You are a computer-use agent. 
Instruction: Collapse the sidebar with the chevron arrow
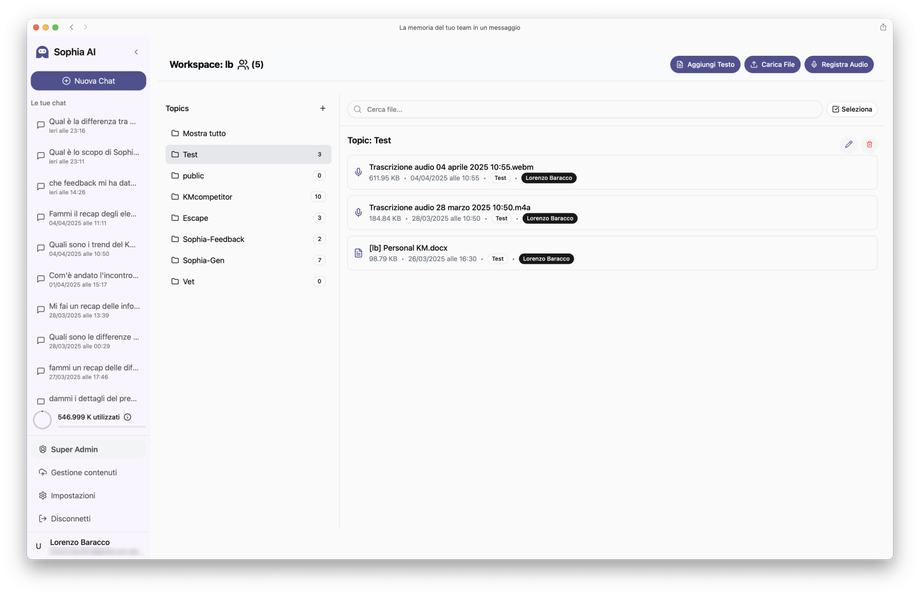[136, 52]
